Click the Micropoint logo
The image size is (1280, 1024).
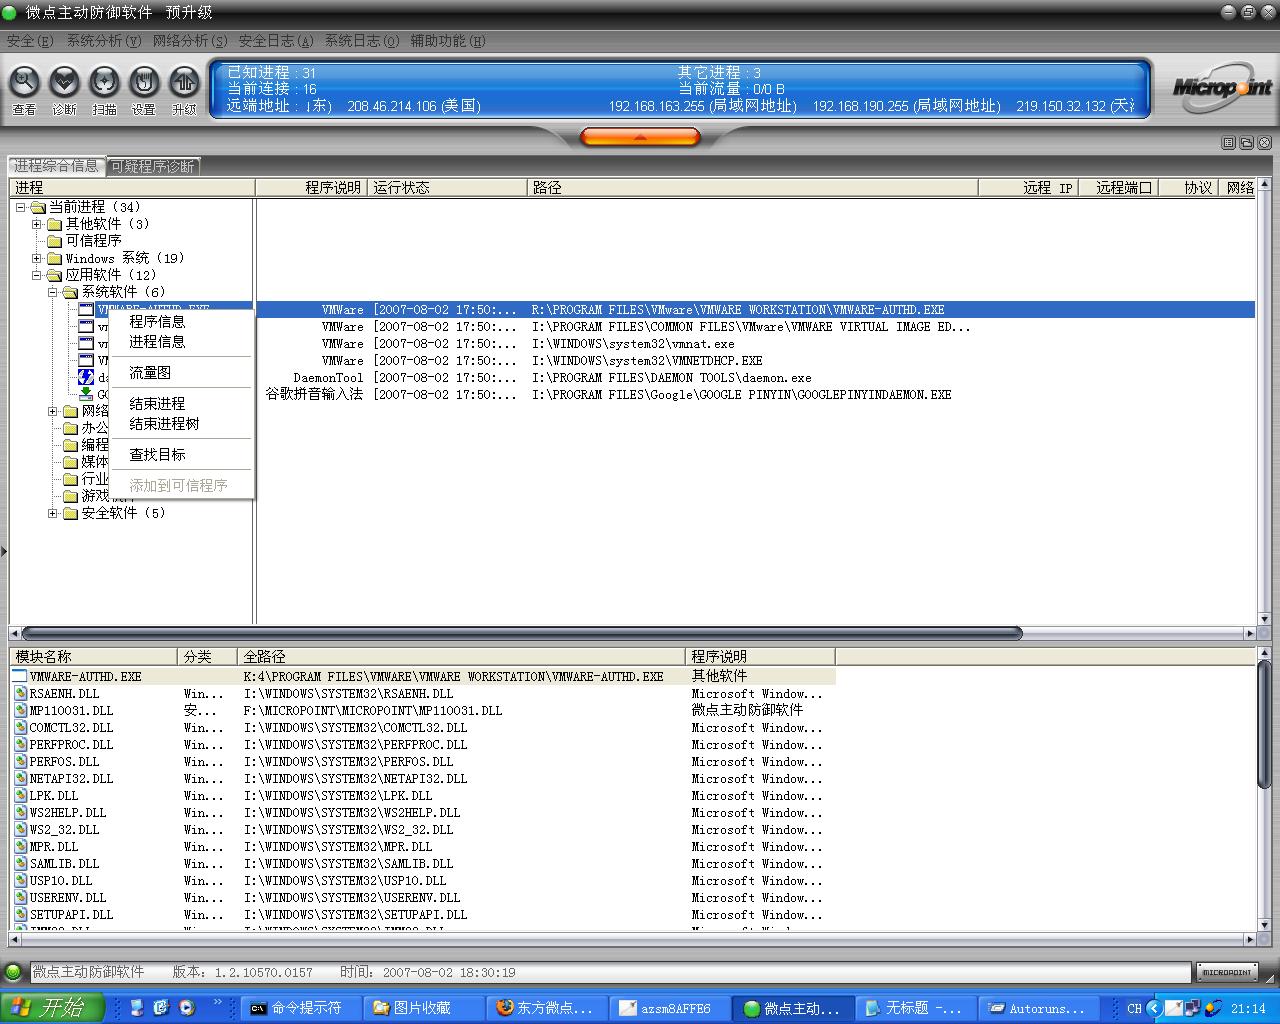point(1222,87)
